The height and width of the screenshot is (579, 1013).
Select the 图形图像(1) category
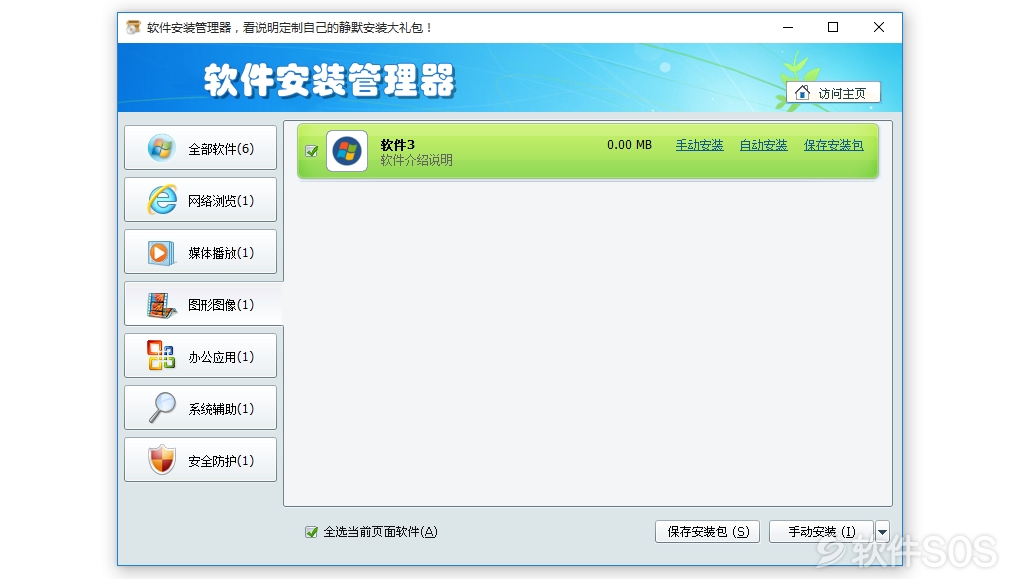203,304
